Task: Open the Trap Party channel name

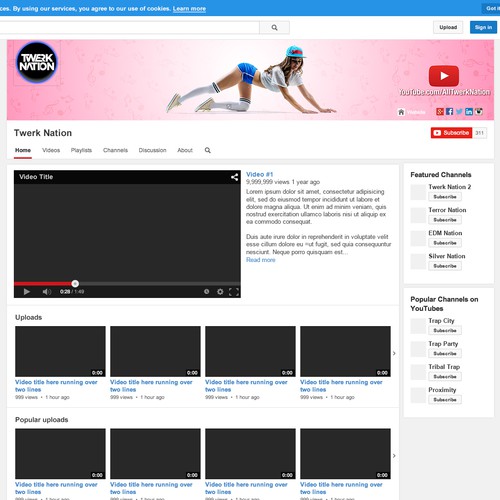Action: coord(443,344)
